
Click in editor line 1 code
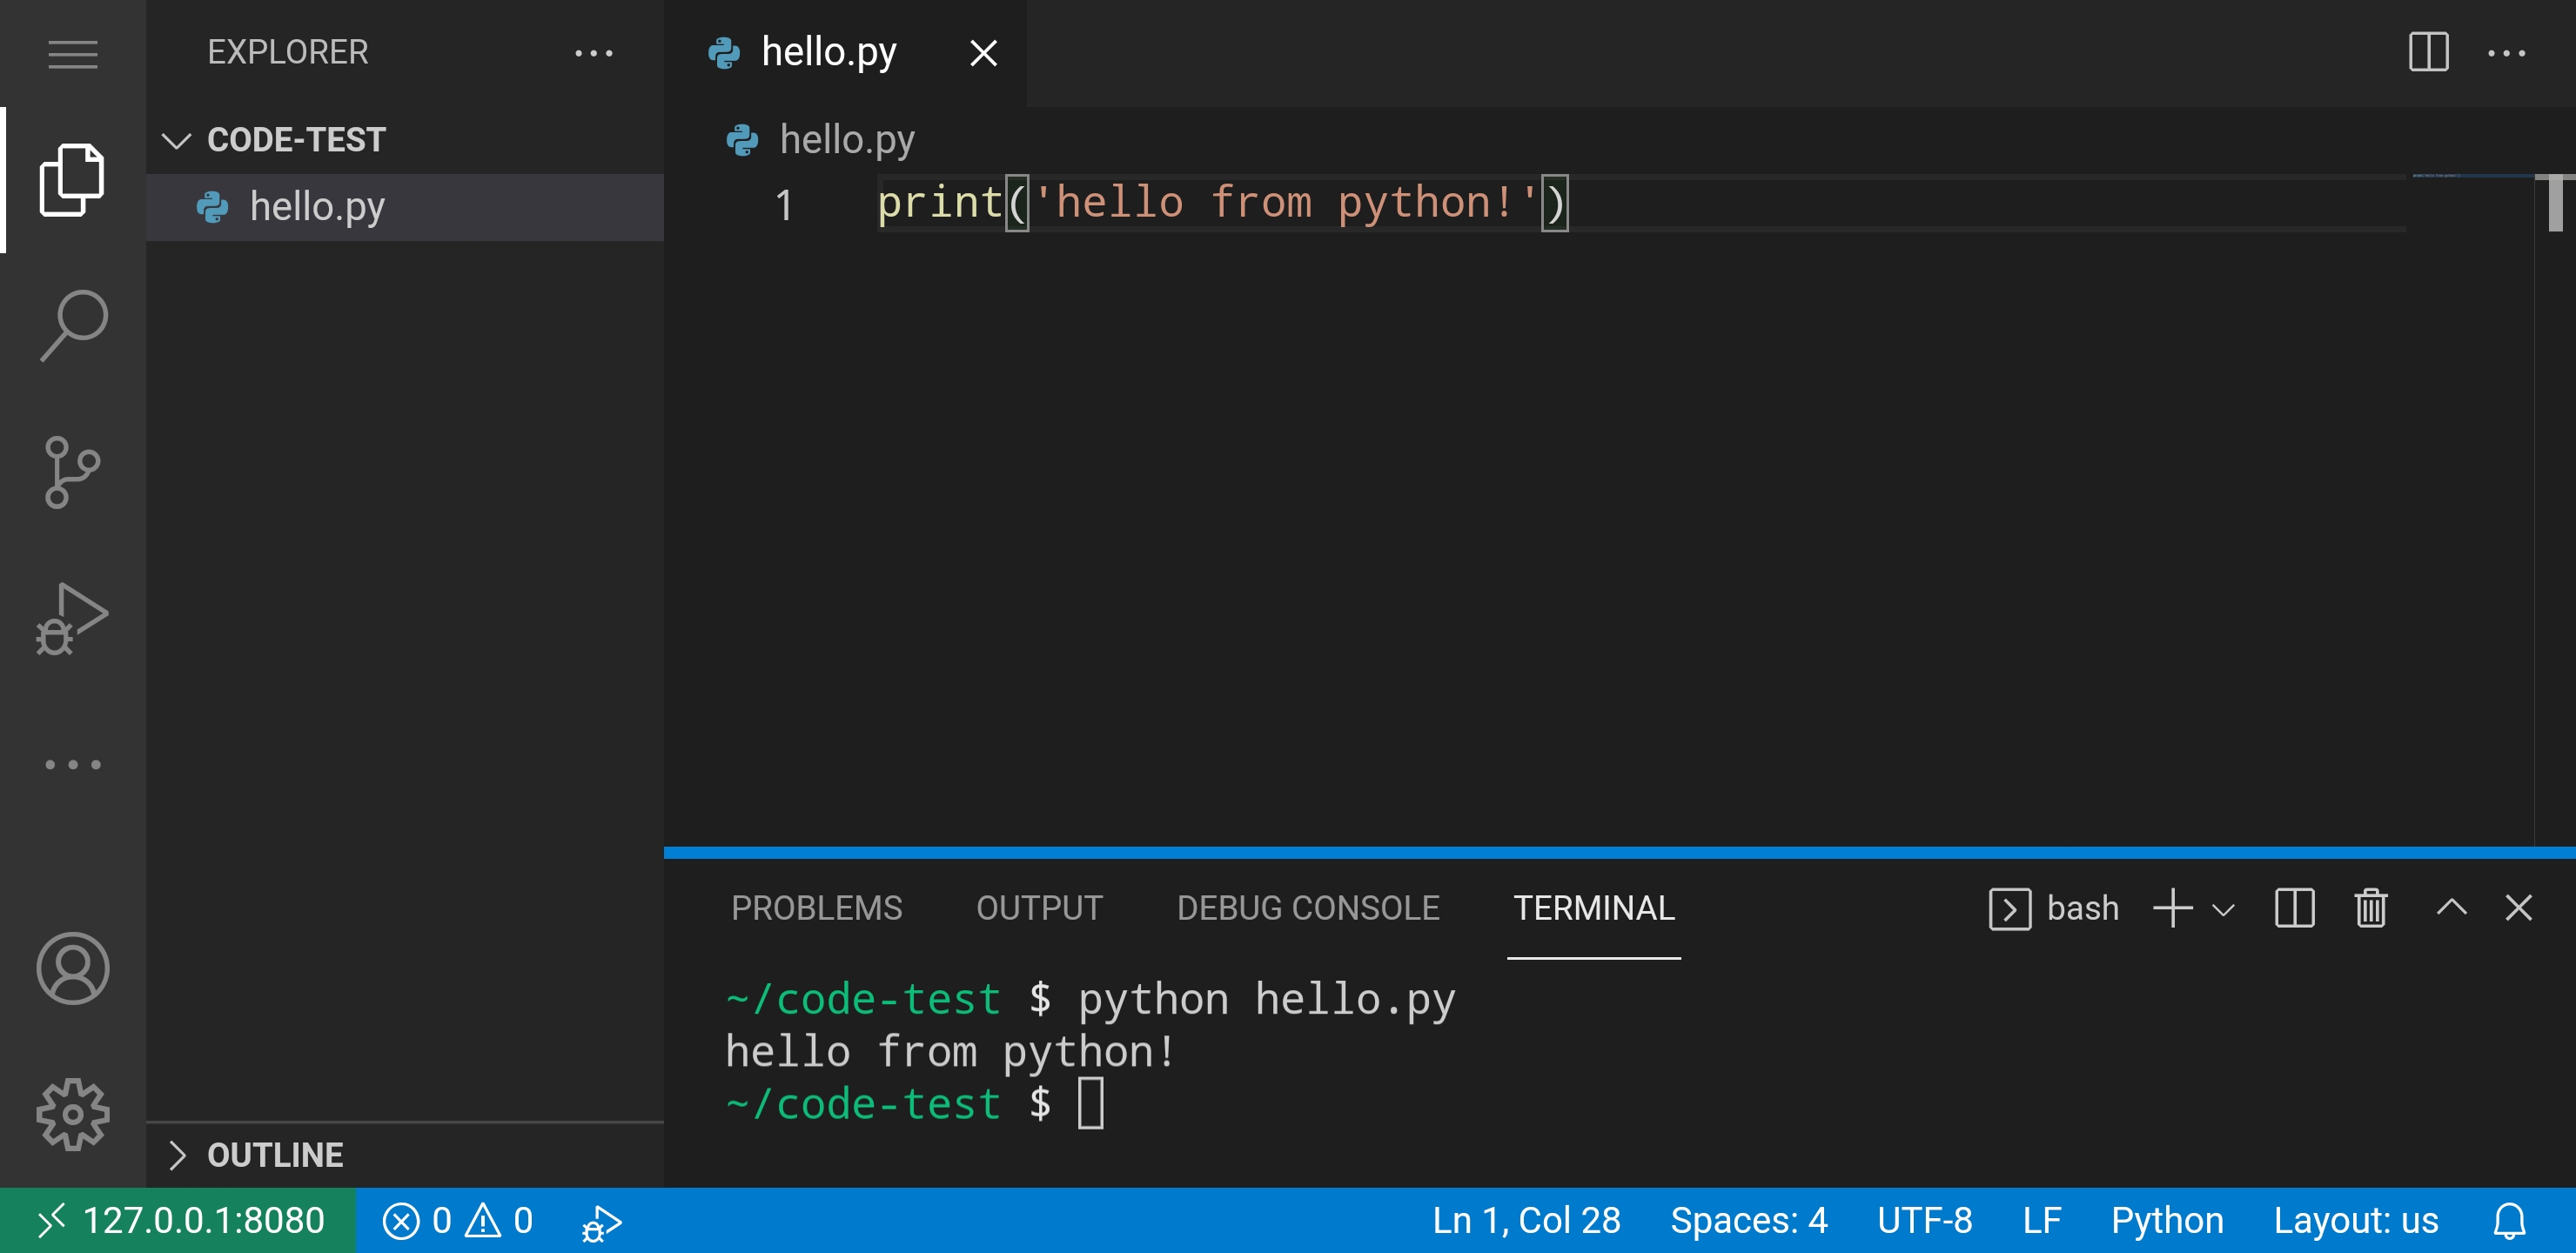[1222, 203]
